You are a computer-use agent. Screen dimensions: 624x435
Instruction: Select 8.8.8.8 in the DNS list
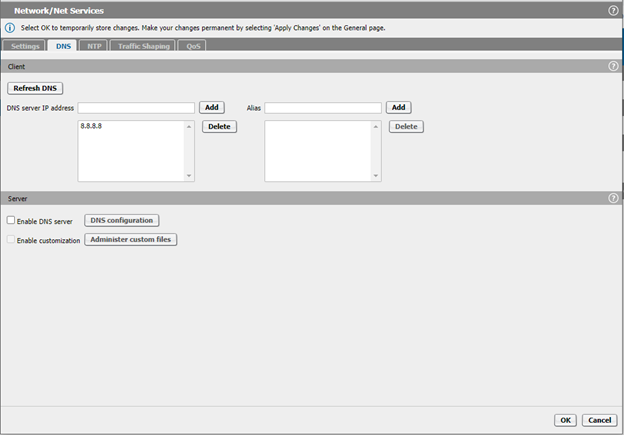click(91, 126)
